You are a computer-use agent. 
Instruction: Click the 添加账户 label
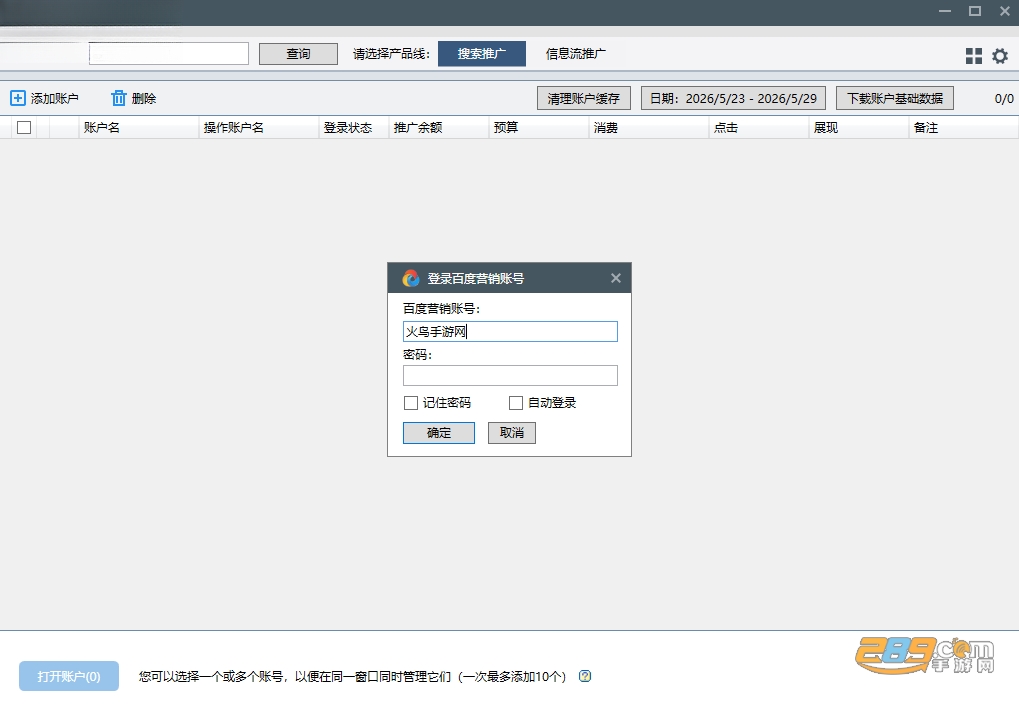pos(55,98)
